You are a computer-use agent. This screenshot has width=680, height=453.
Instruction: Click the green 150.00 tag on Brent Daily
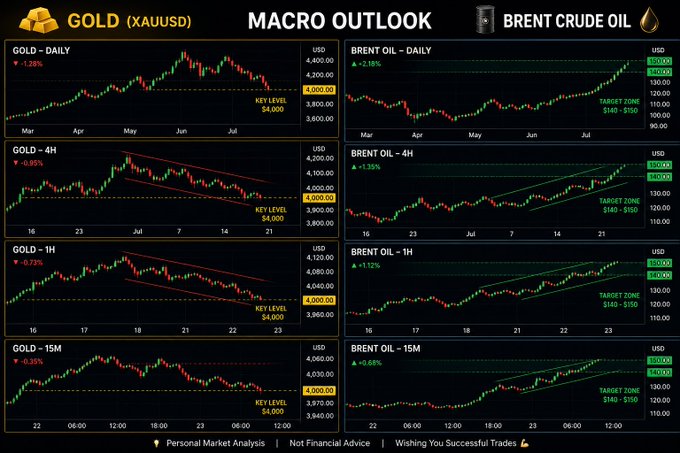click(x=659, y=61)
